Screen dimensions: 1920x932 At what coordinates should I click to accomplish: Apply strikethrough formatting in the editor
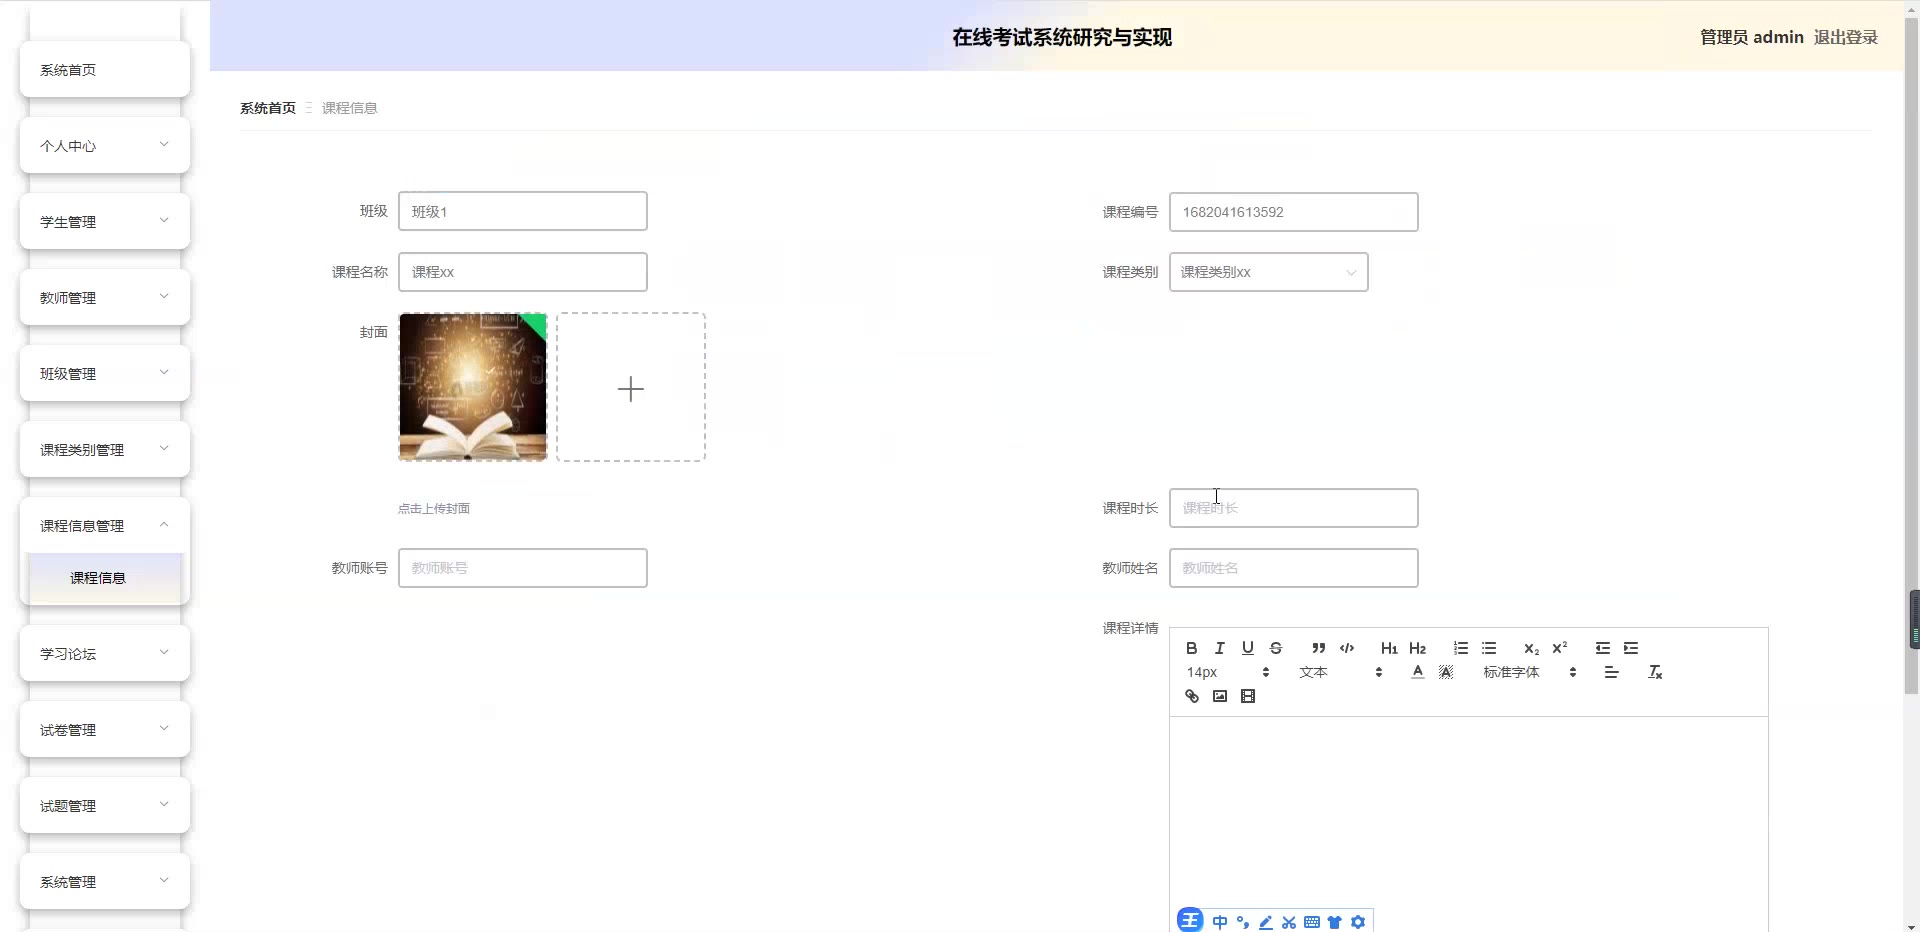point(1275,648)
